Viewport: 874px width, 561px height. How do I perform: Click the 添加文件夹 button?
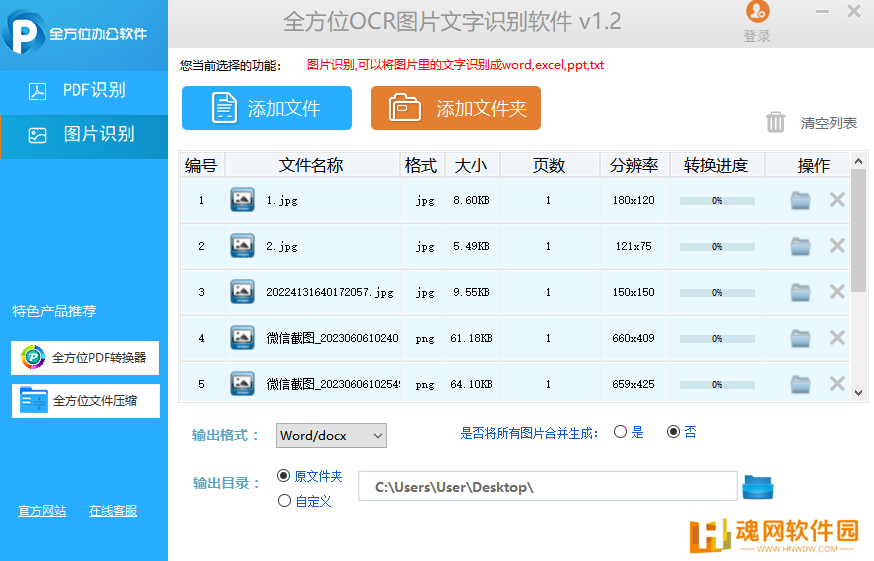456,108
